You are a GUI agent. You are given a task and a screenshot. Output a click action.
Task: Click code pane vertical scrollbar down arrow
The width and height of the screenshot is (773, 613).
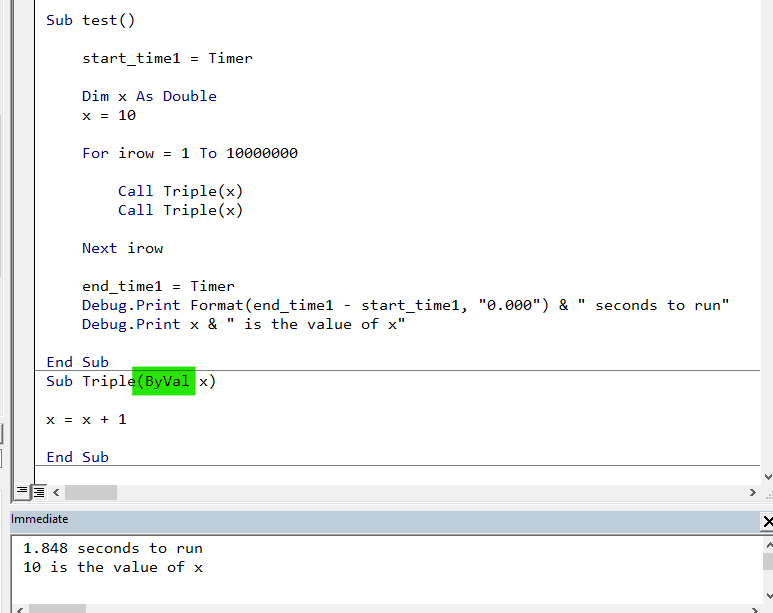pos(767,475)
